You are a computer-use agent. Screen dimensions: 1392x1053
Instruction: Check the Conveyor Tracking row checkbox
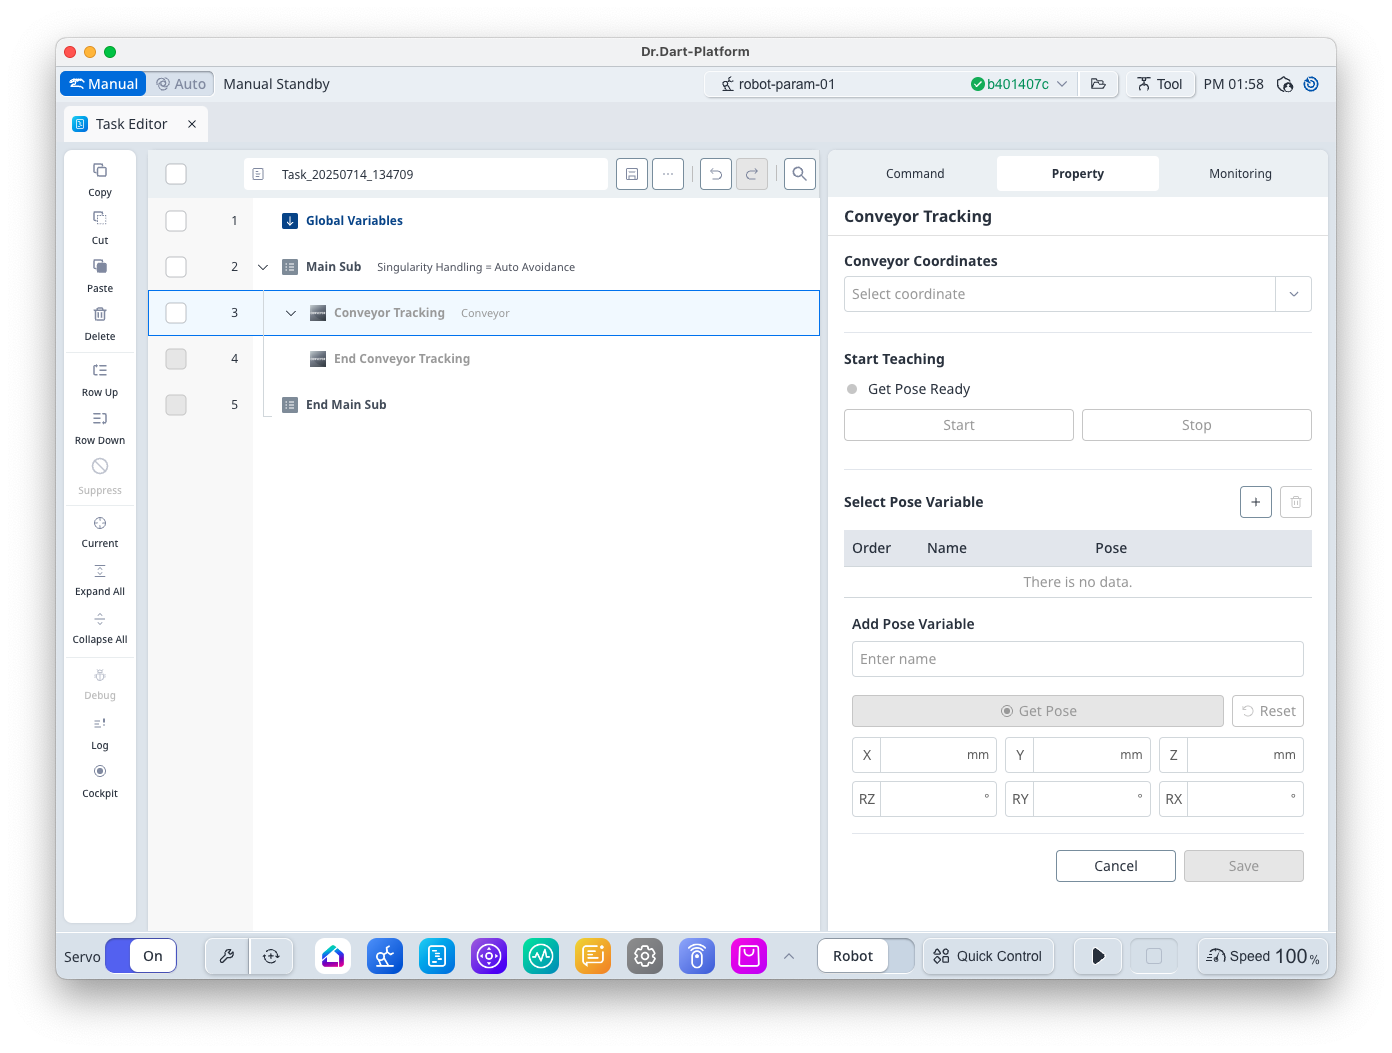point(176,313)
